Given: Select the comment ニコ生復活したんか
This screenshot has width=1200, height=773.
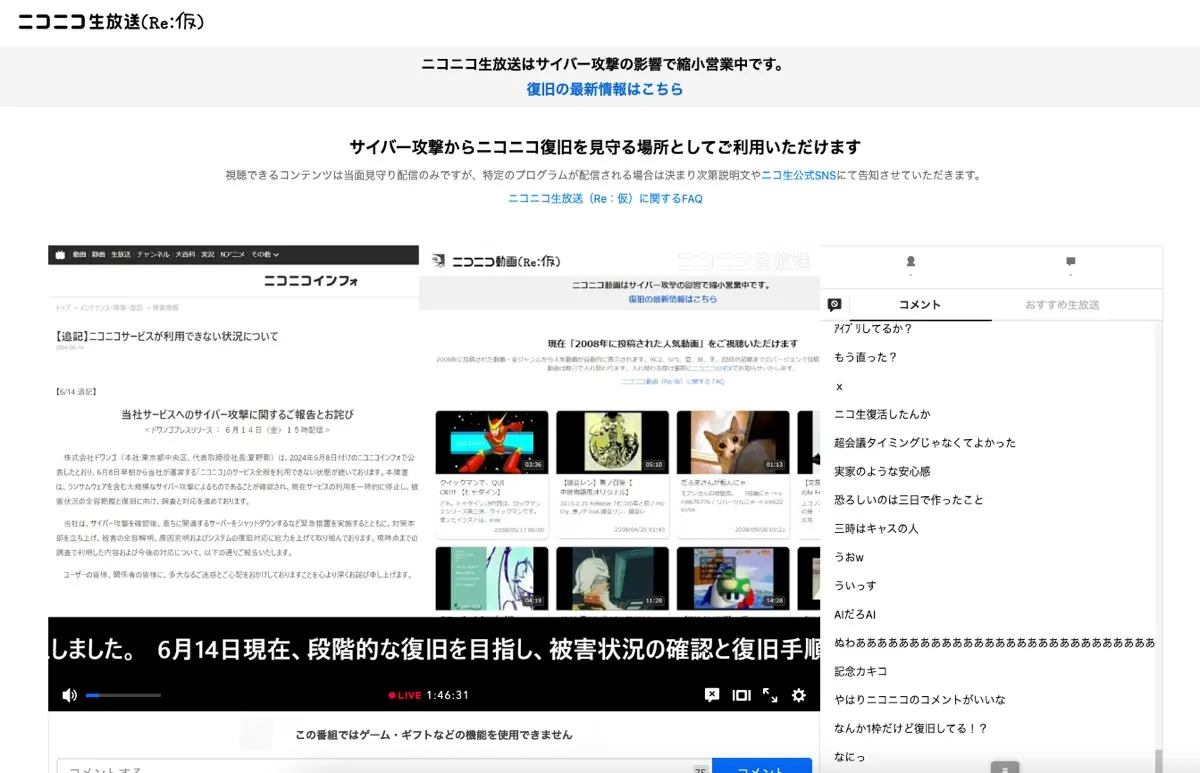Looking at the screenshot, I should (x=882, y=414).
